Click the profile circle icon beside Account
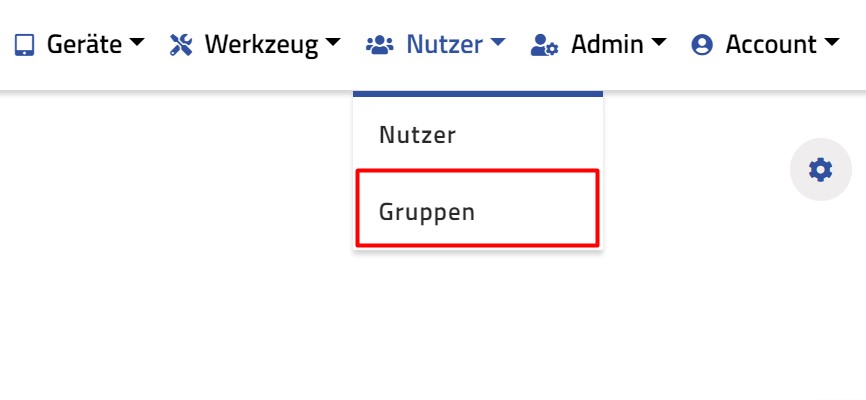Image resolution: width=866 pixels, height=400 pixels. click(x=702, y=44)
